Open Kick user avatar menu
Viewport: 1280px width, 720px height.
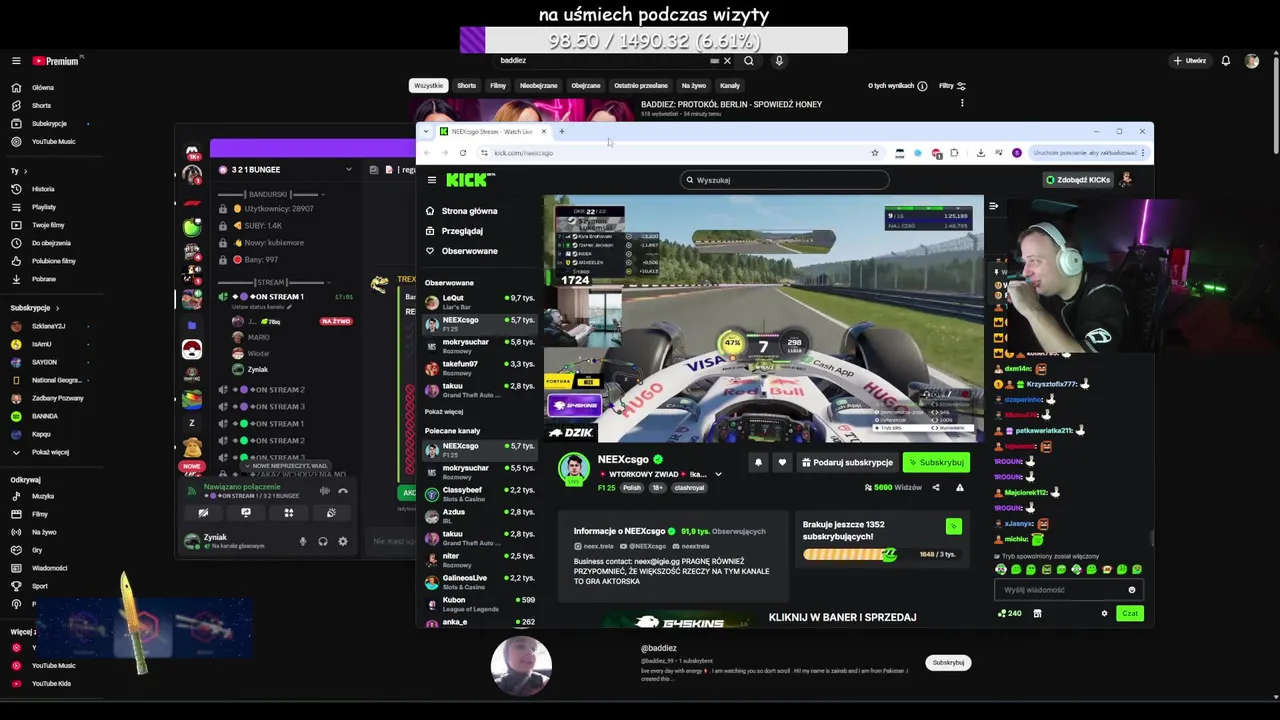pyautogui.click(x=1126, y=180)
